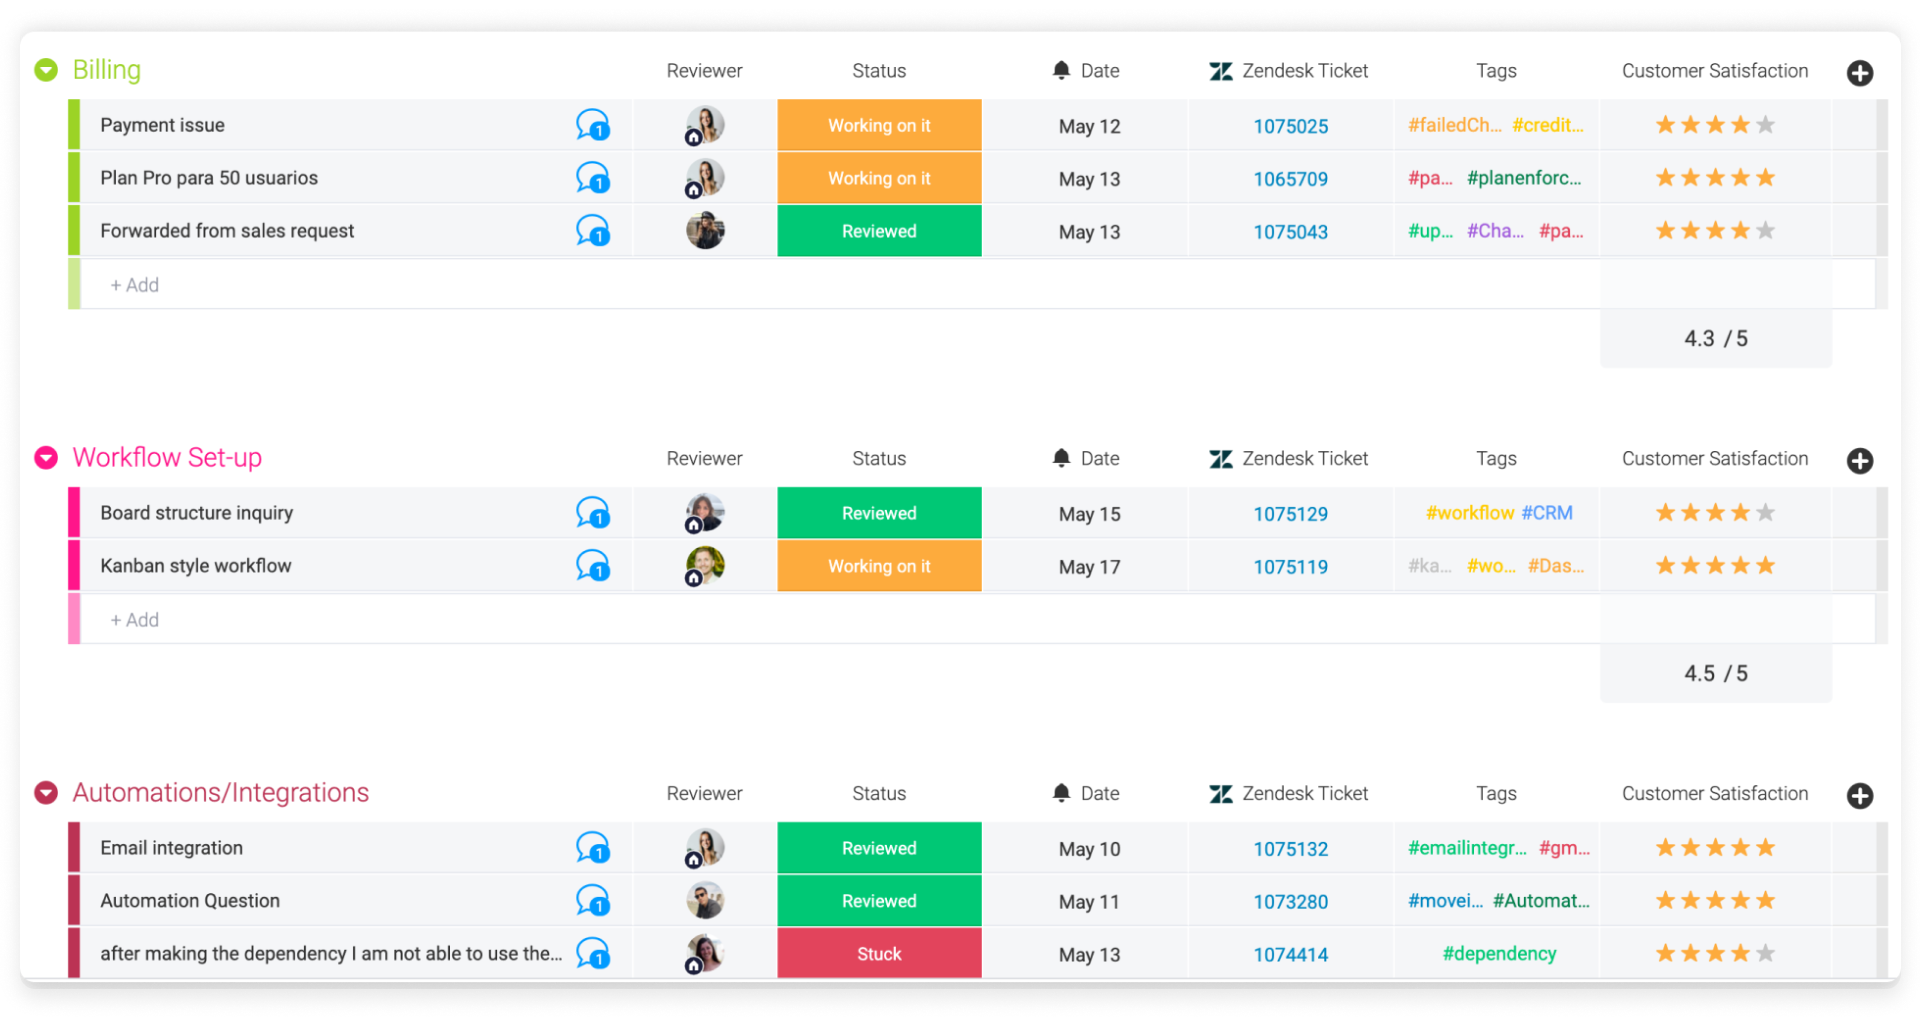Click reviewer avatar for Plan Pro para 50 usuarios
The width and height of the screenshot is (1920, 1021).
[705, 179]
